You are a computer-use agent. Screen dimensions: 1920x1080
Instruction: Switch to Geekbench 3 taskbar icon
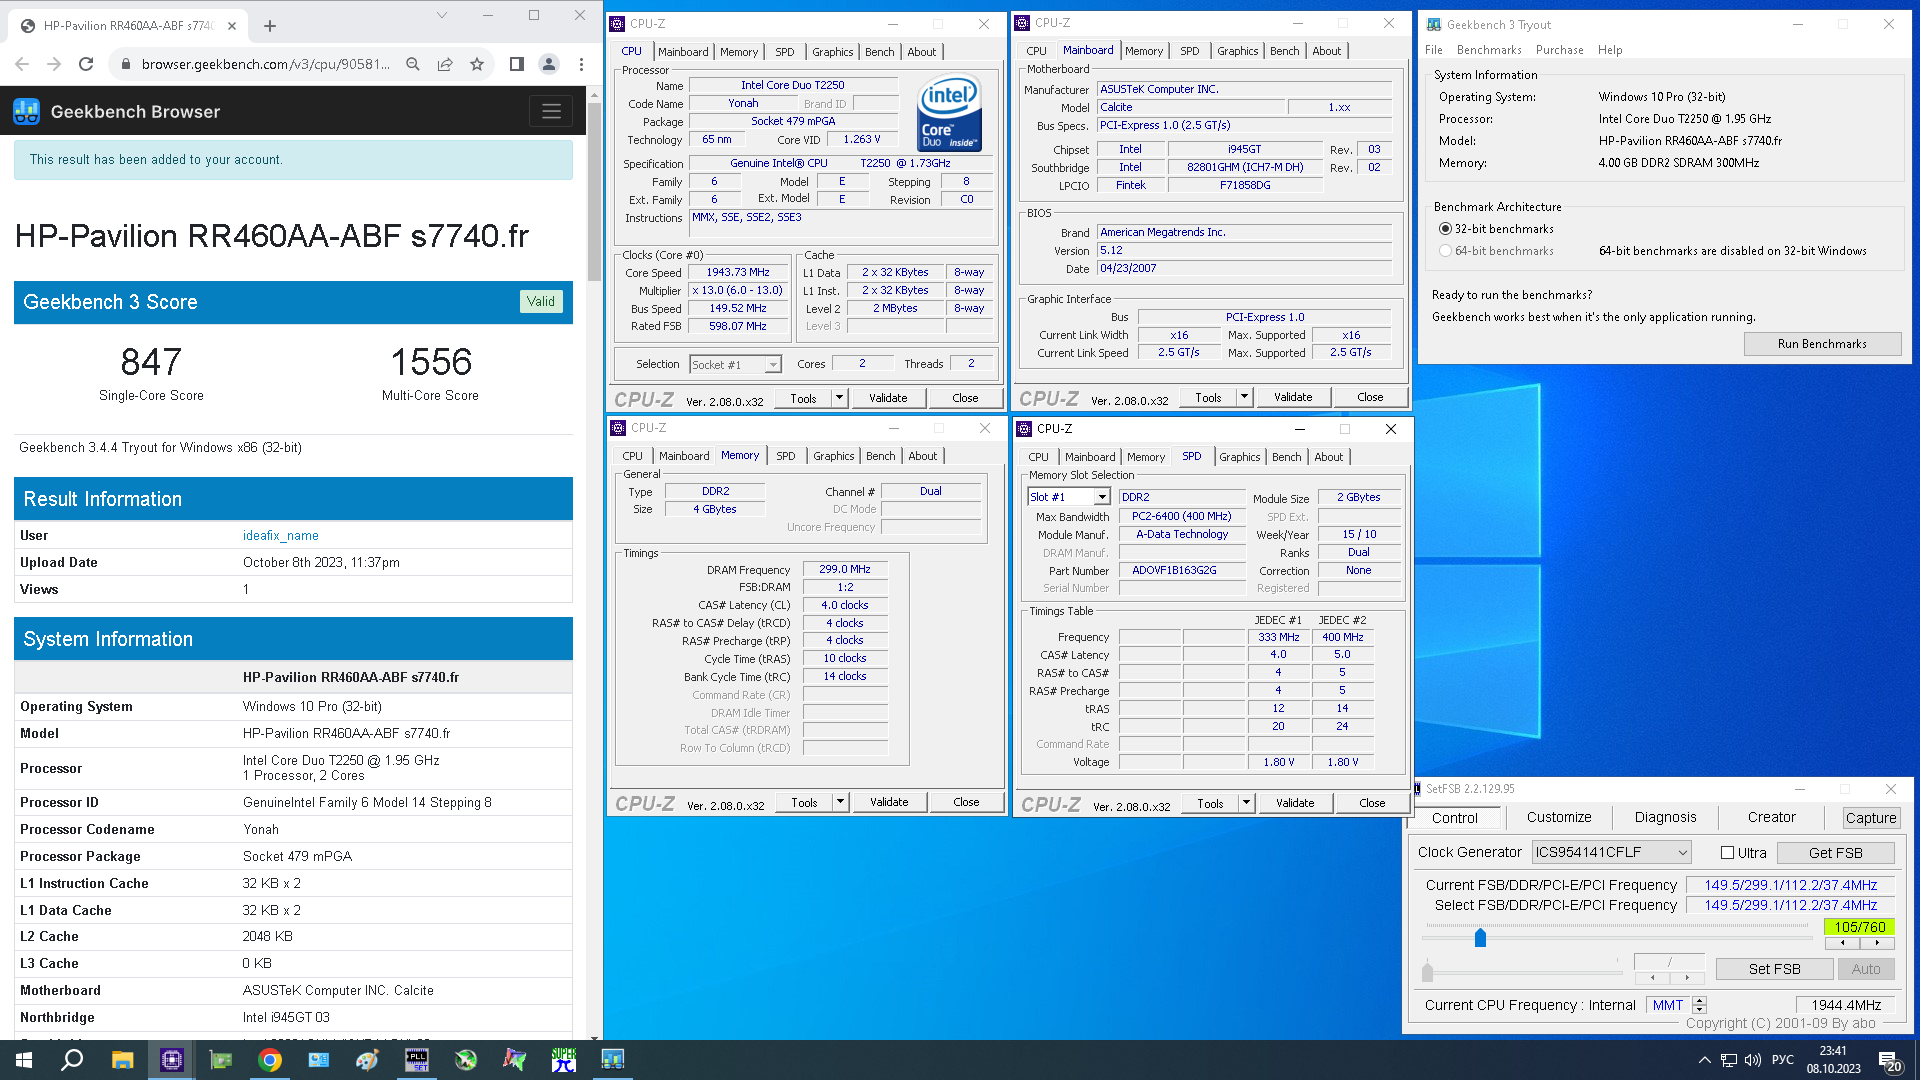click(612, 1060)
